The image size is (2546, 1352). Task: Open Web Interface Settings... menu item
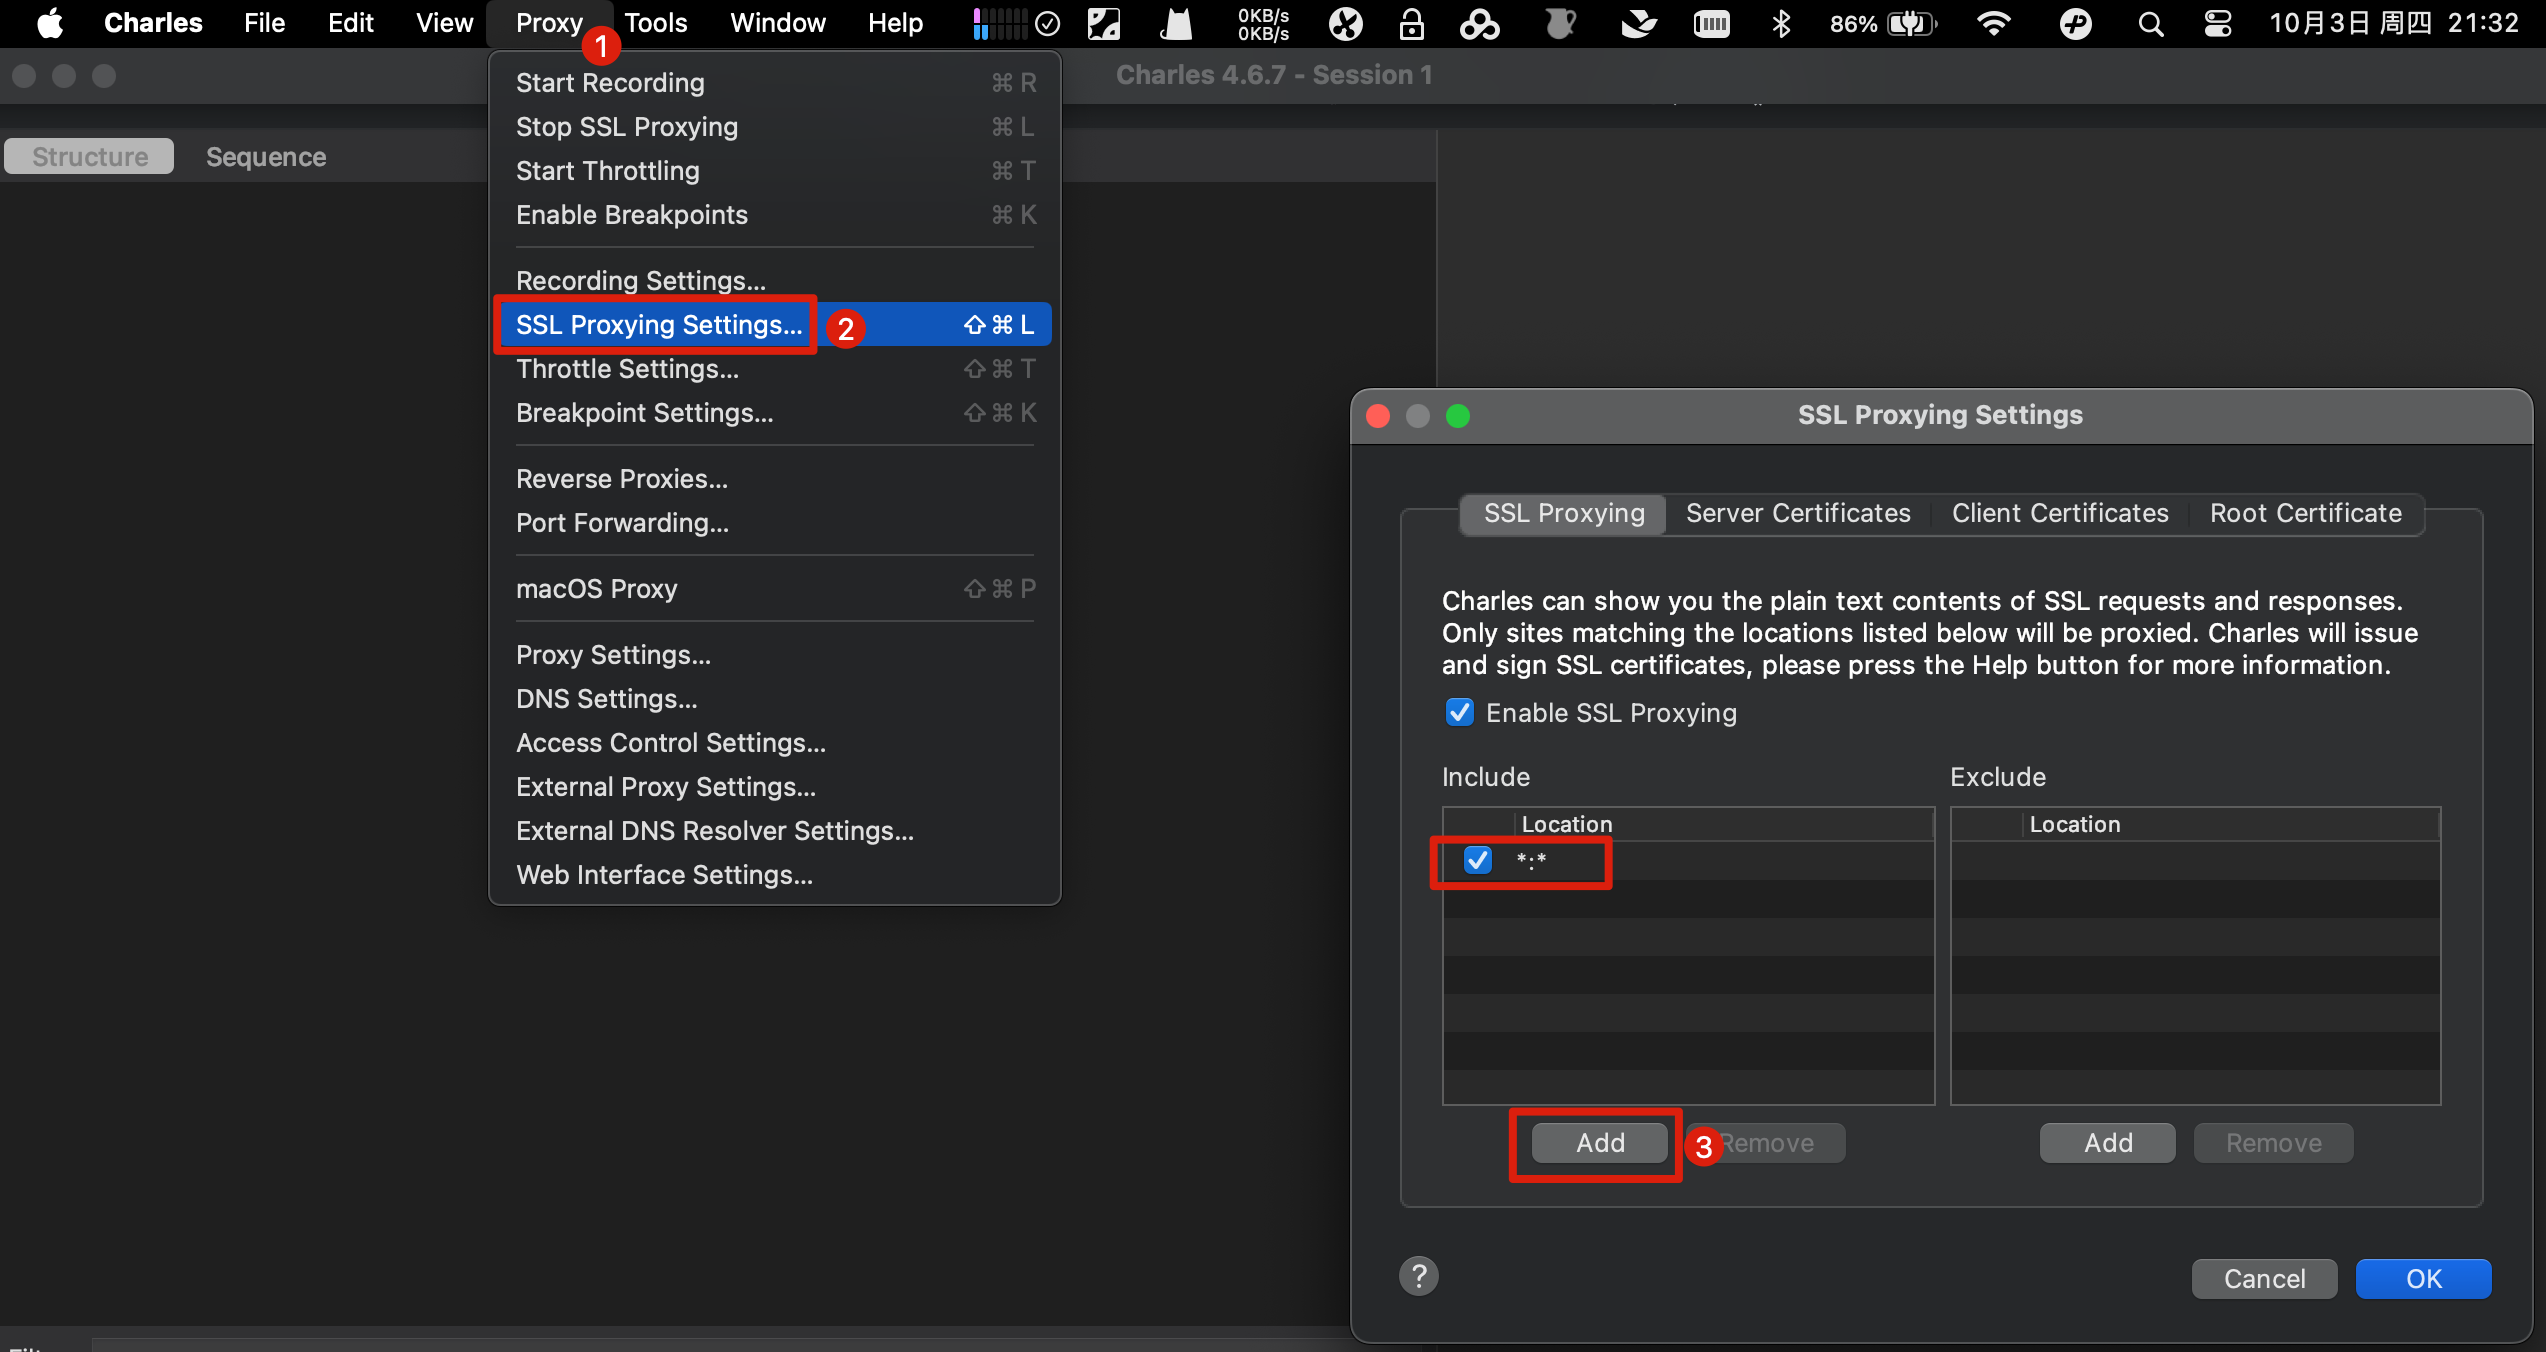(775, 875)
